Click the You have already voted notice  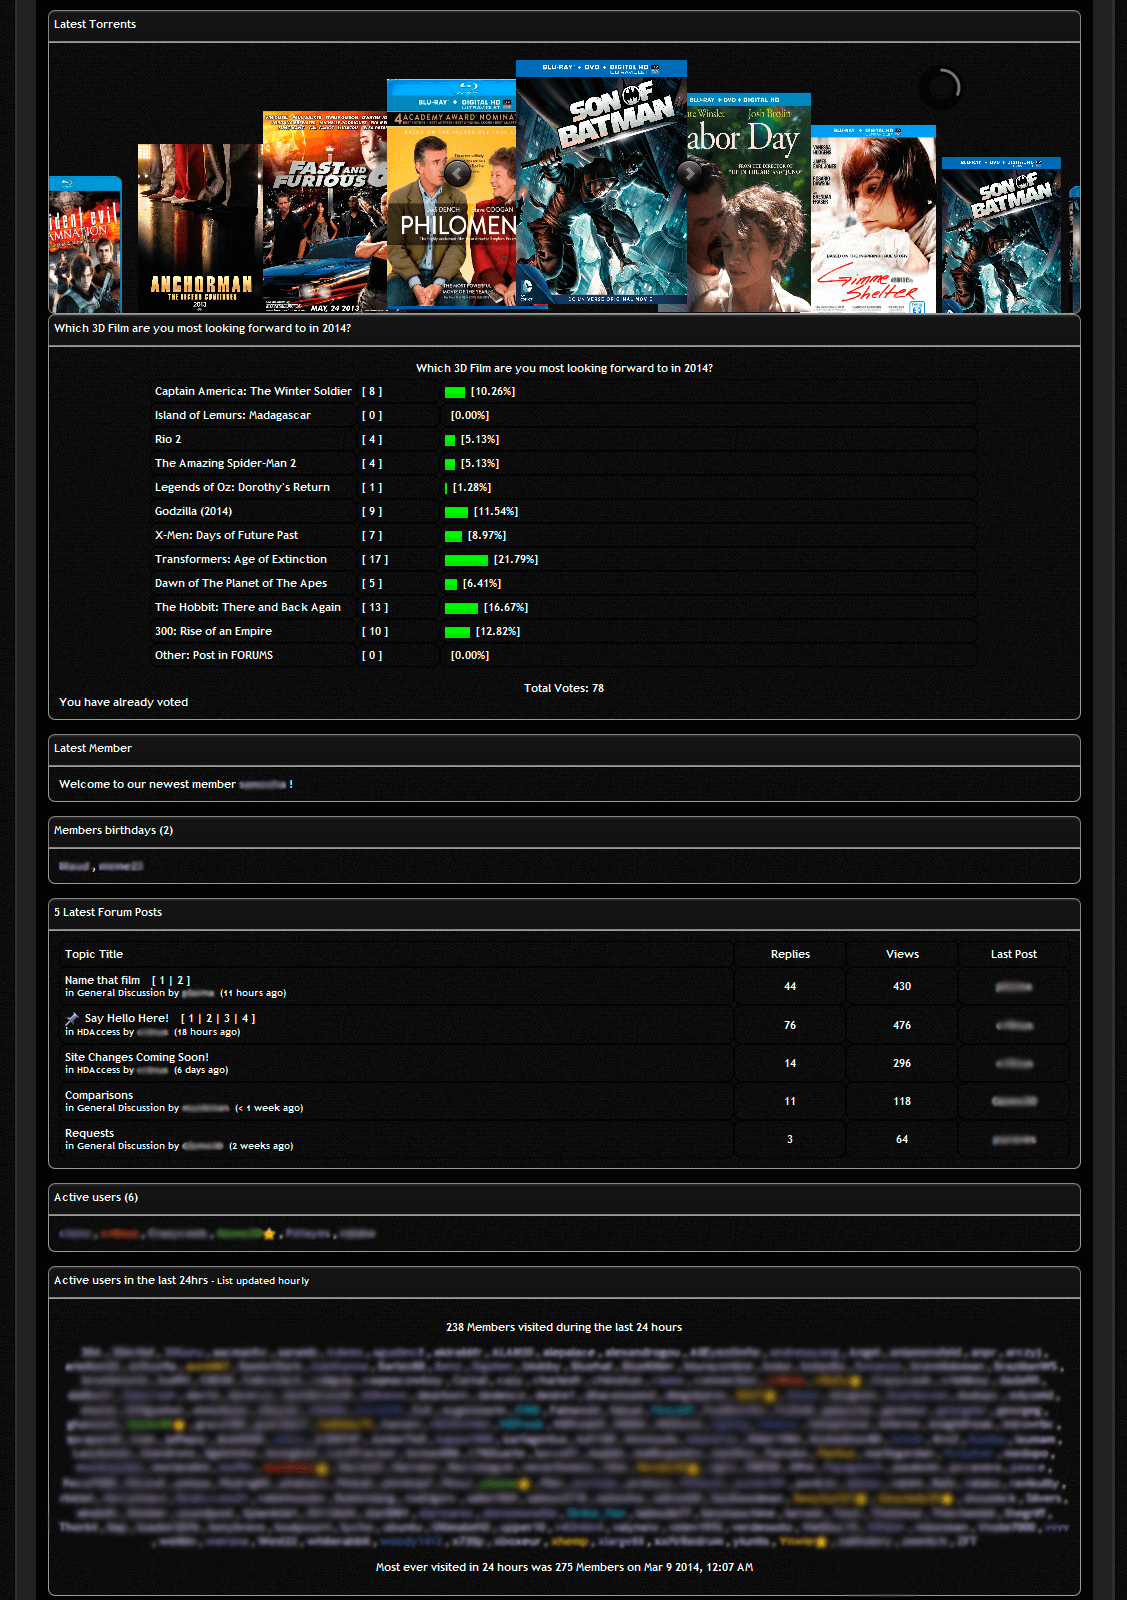(x=123, y=702)
